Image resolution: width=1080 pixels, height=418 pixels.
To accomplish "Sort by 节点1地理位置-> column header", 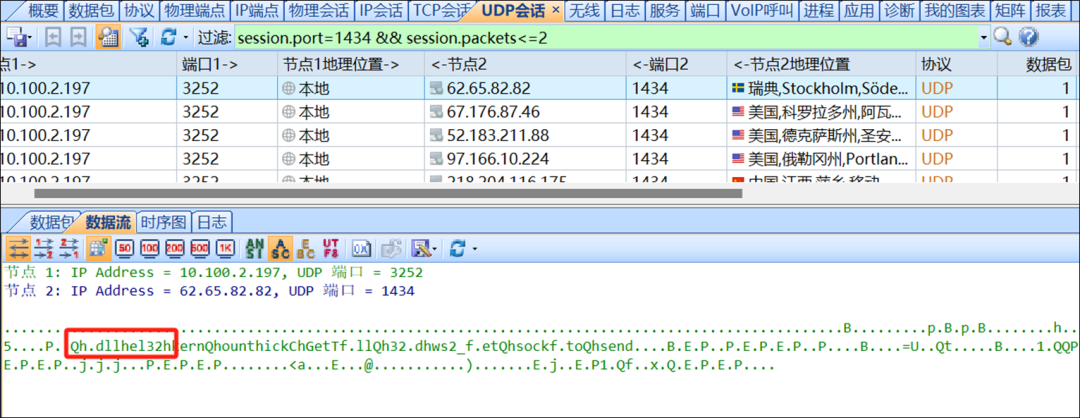I will tap(349, 64).
